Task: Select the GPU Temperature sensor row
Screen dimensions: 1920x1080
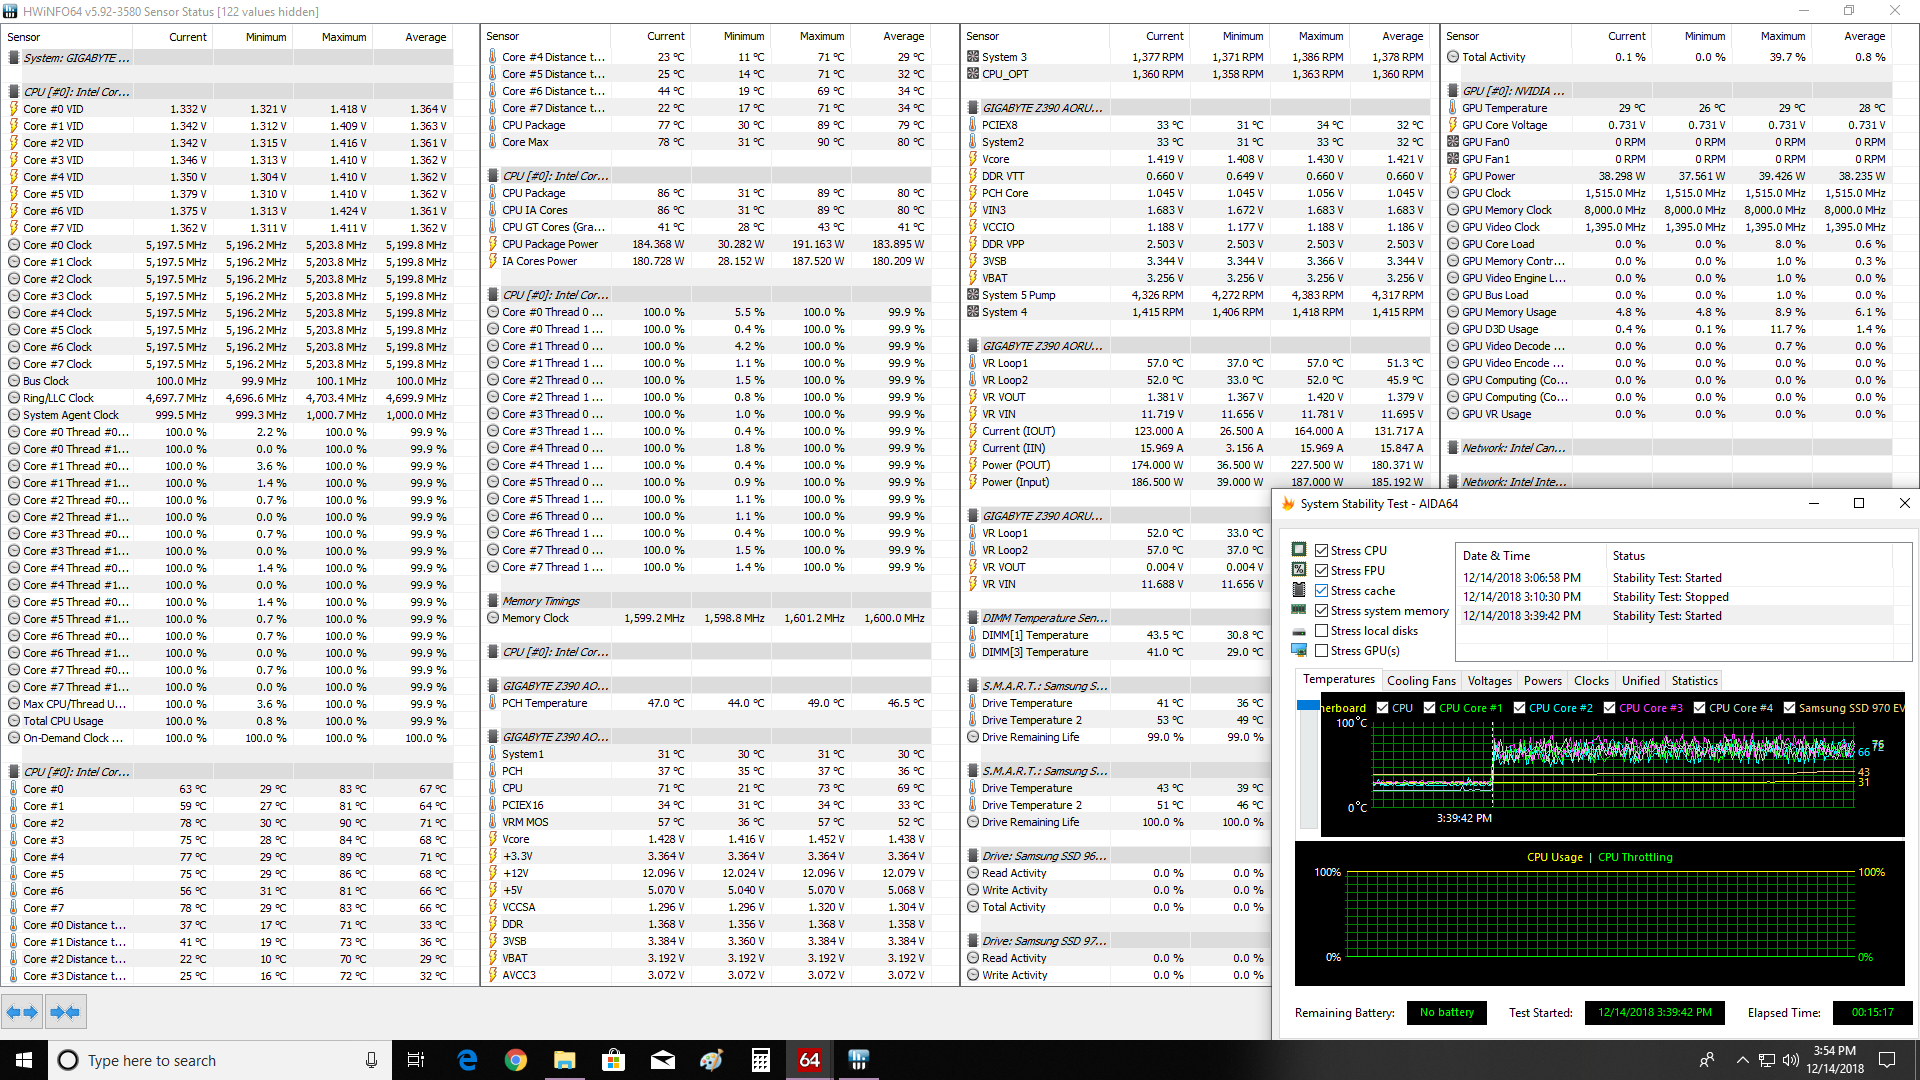Action: pyautogui.click(x=1667, y=108)
